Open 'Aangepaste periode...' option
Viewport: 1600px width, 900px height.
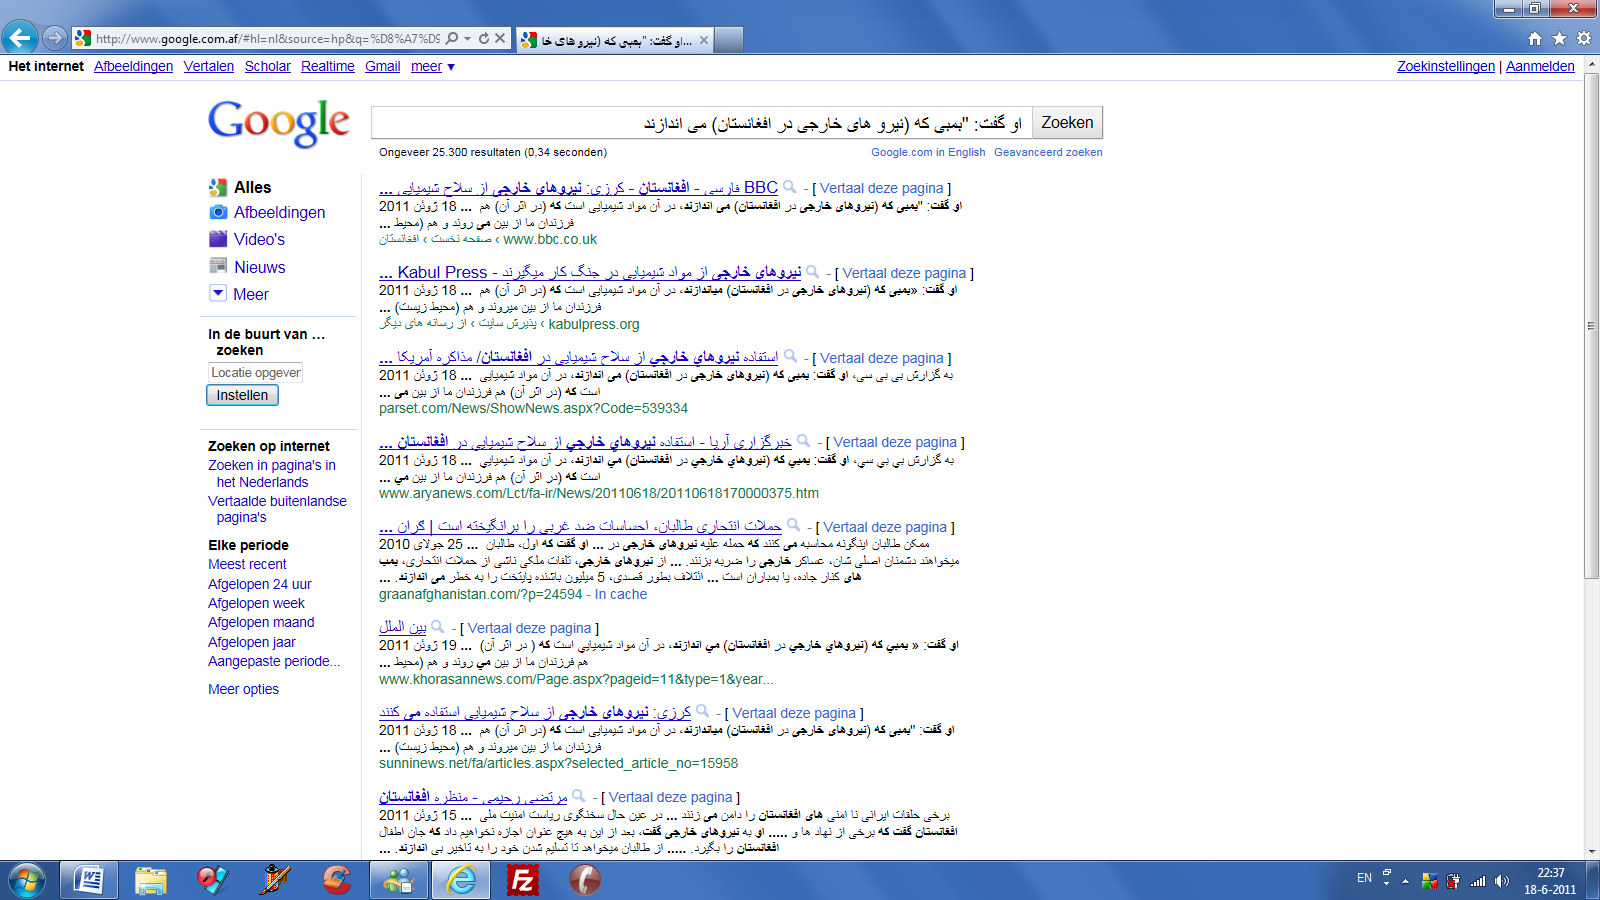click(x=274, y=661)
